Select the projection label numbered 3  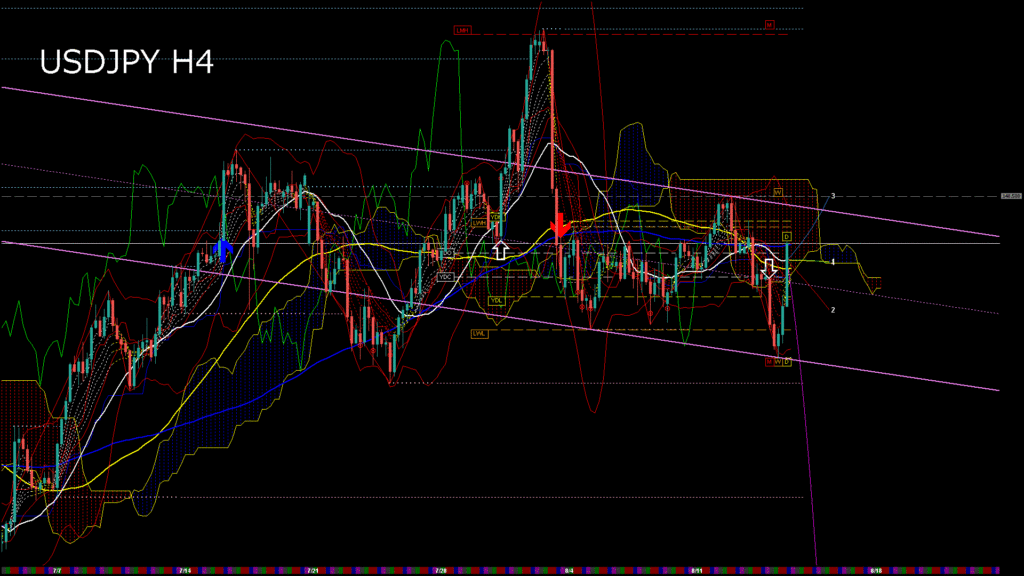[x=833, y=196]
